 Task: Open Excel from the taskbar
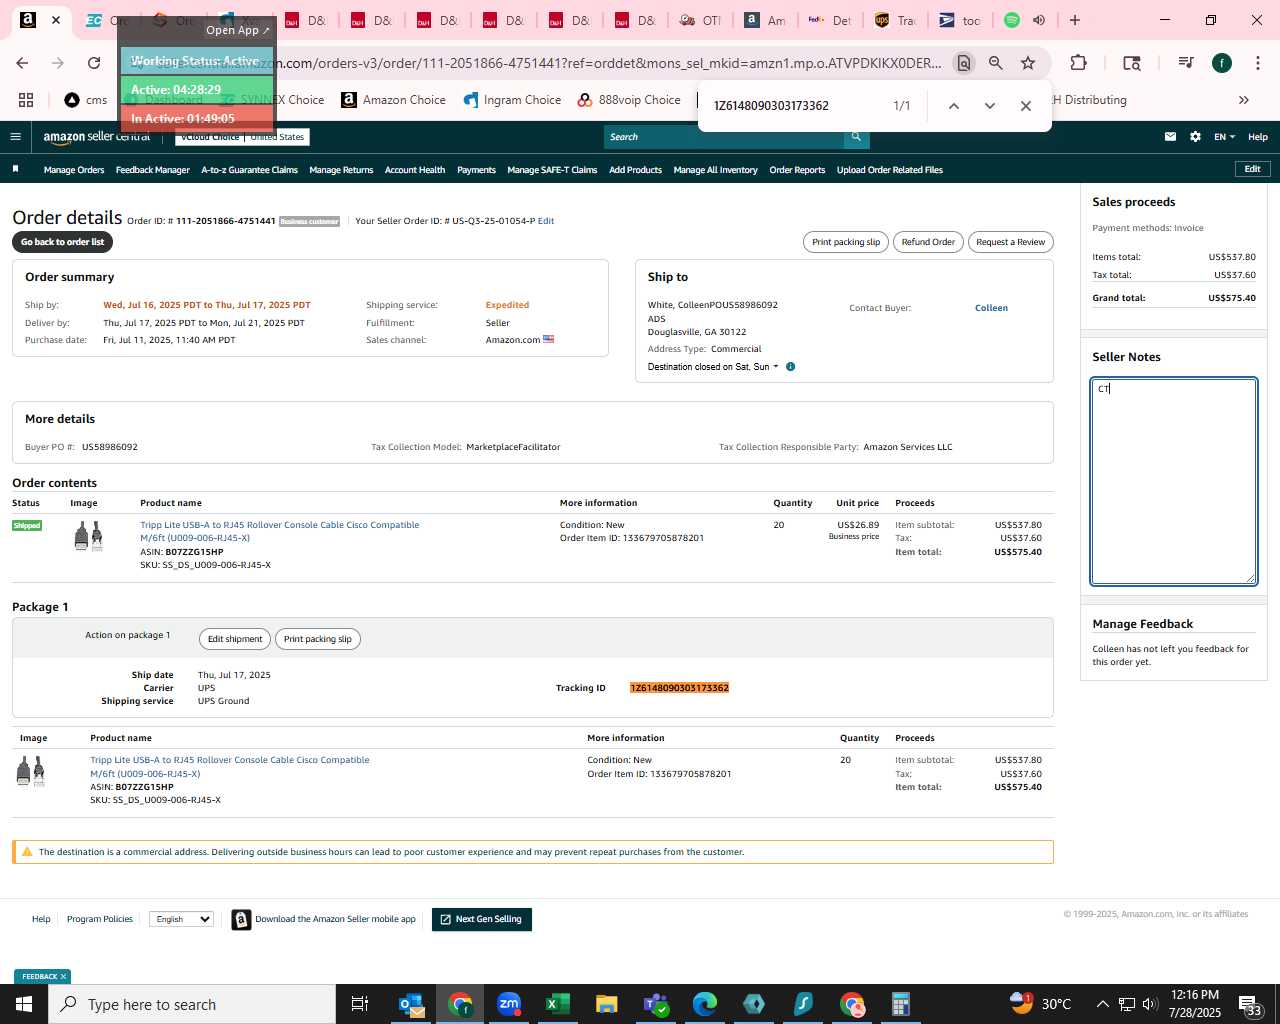point(558,1004)
